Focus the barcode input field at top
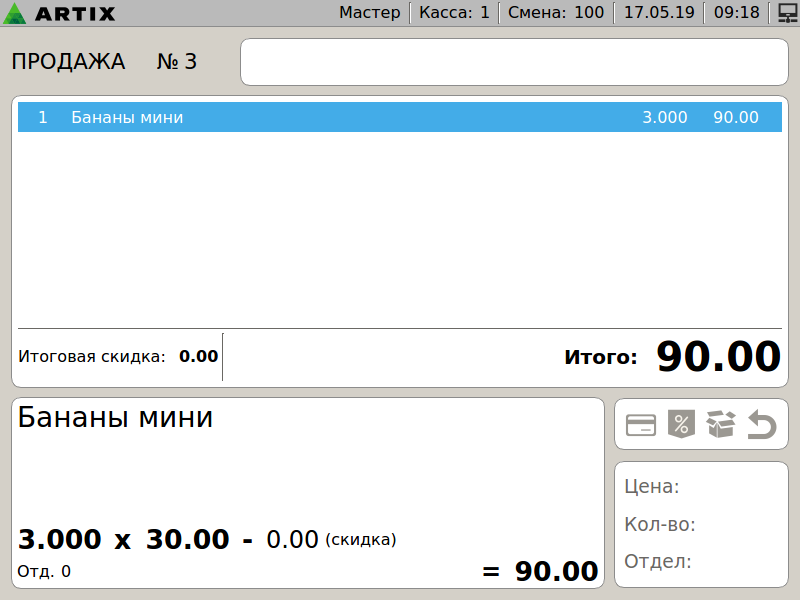The height and width of the screenshot is (600, 800). [x=514, y=62]
